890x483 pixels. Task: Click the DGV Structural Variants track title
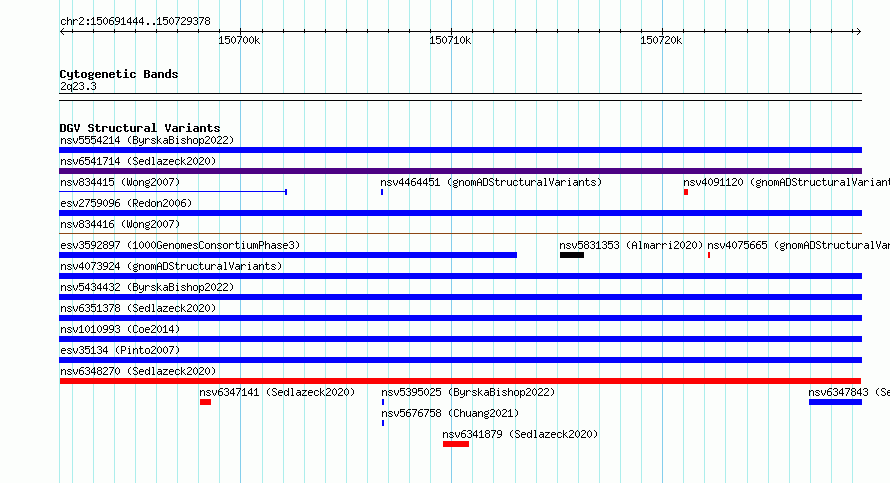point(140,128)
